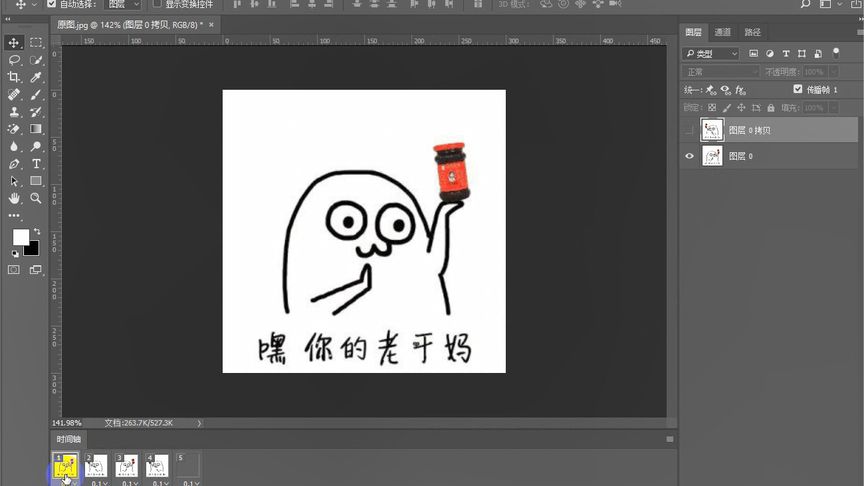Select the Hand tool
This screenshot has width=864, height=486.
(14, 198)
